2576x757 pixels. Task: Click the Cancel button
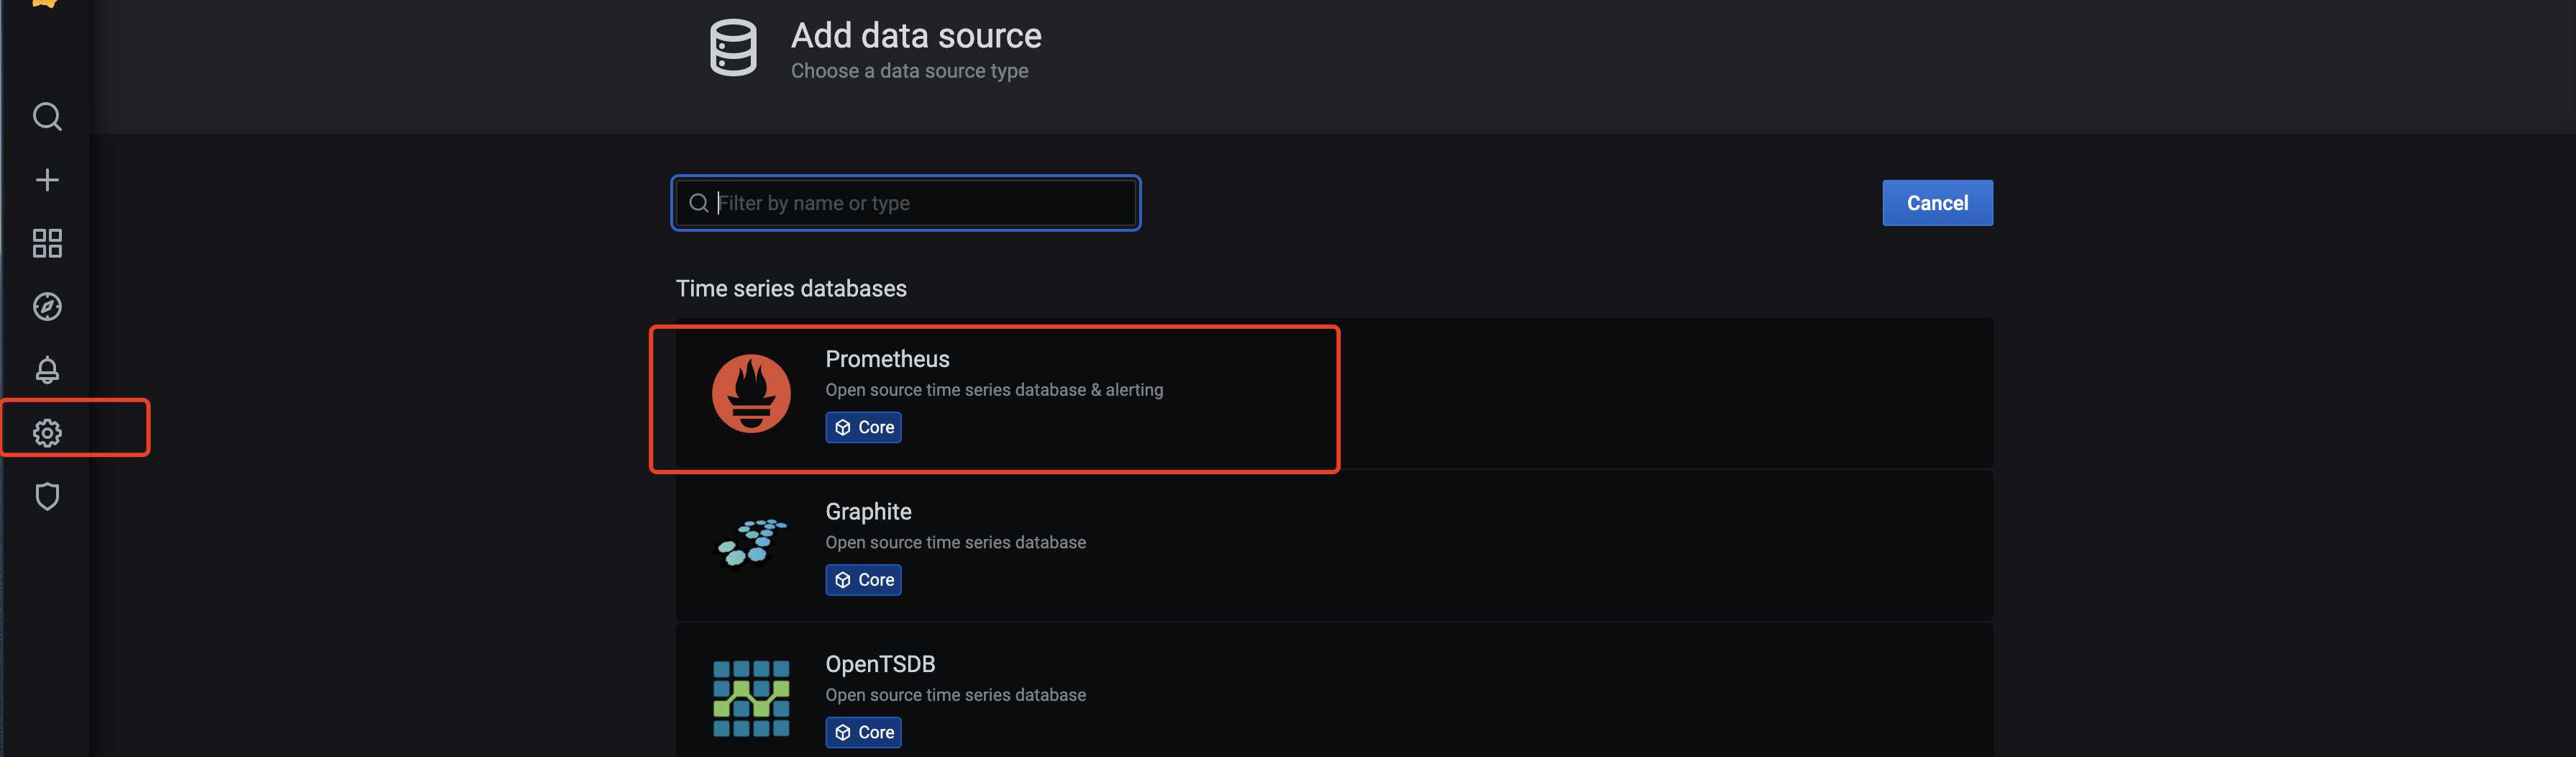(x=1937, y=203)
